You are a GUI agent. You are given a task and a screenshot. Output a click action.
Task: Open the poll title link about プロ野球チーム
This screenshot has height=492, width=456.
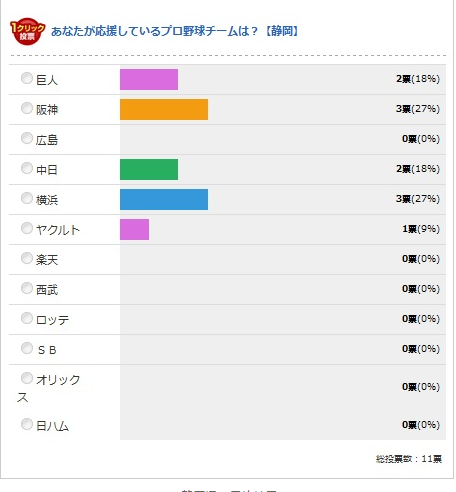coord(175,31)
